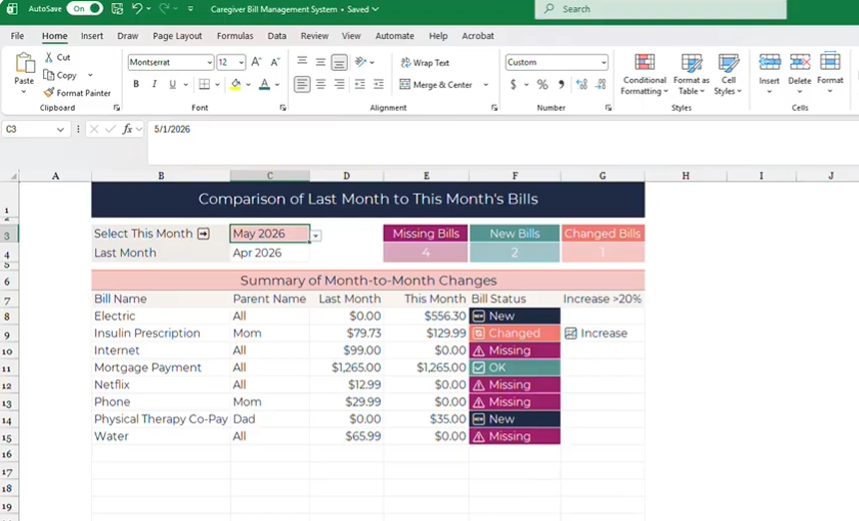Open the Font Color dropdown arrow
Image resolution: width=859 pixels, height=521 pixels.
point(277,84)
